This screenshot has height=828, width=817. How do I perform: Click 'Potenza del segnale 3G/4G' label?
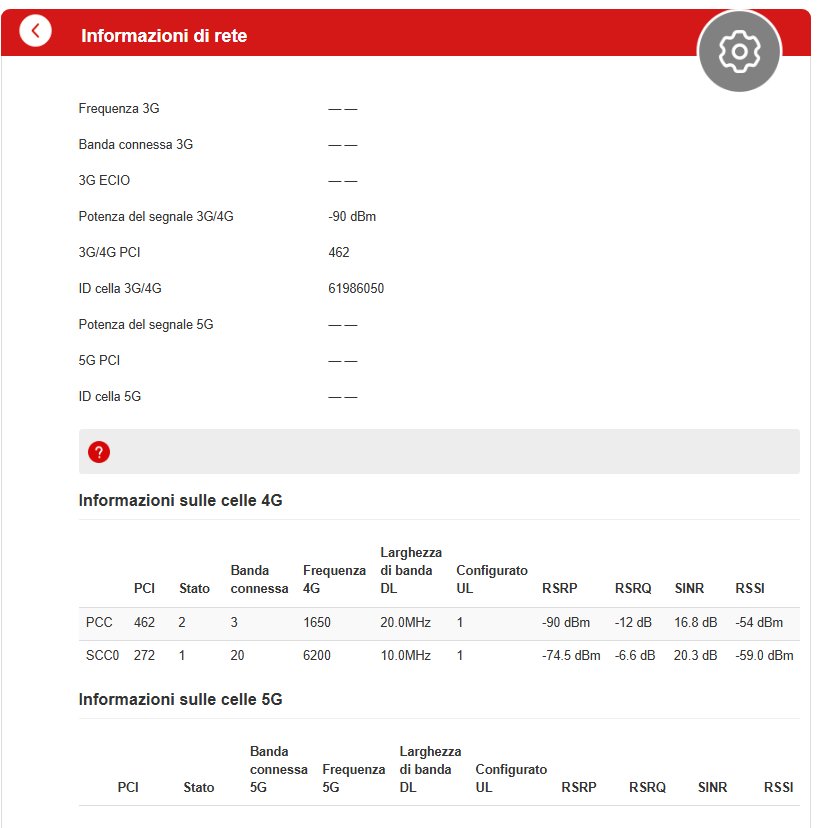(156, 217)
